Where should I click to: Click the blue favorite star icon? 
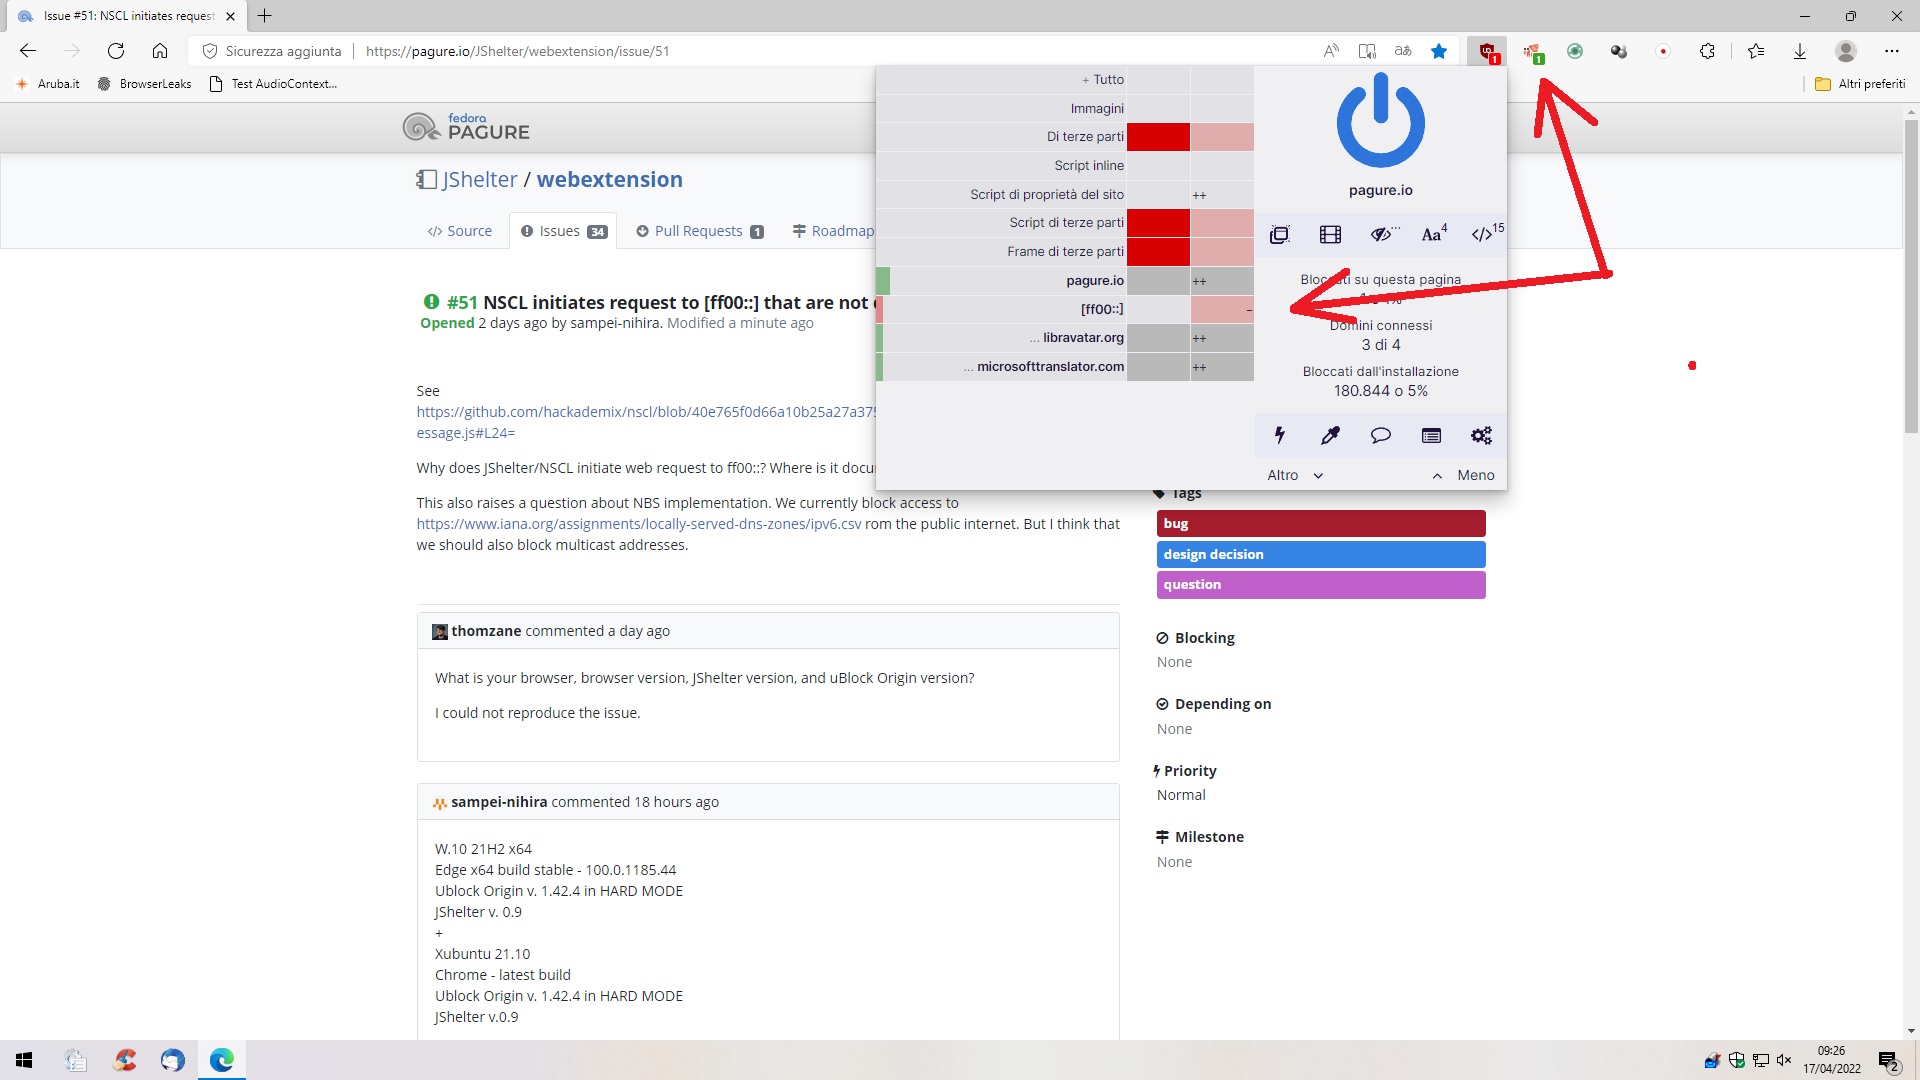tap(1439, 51)
